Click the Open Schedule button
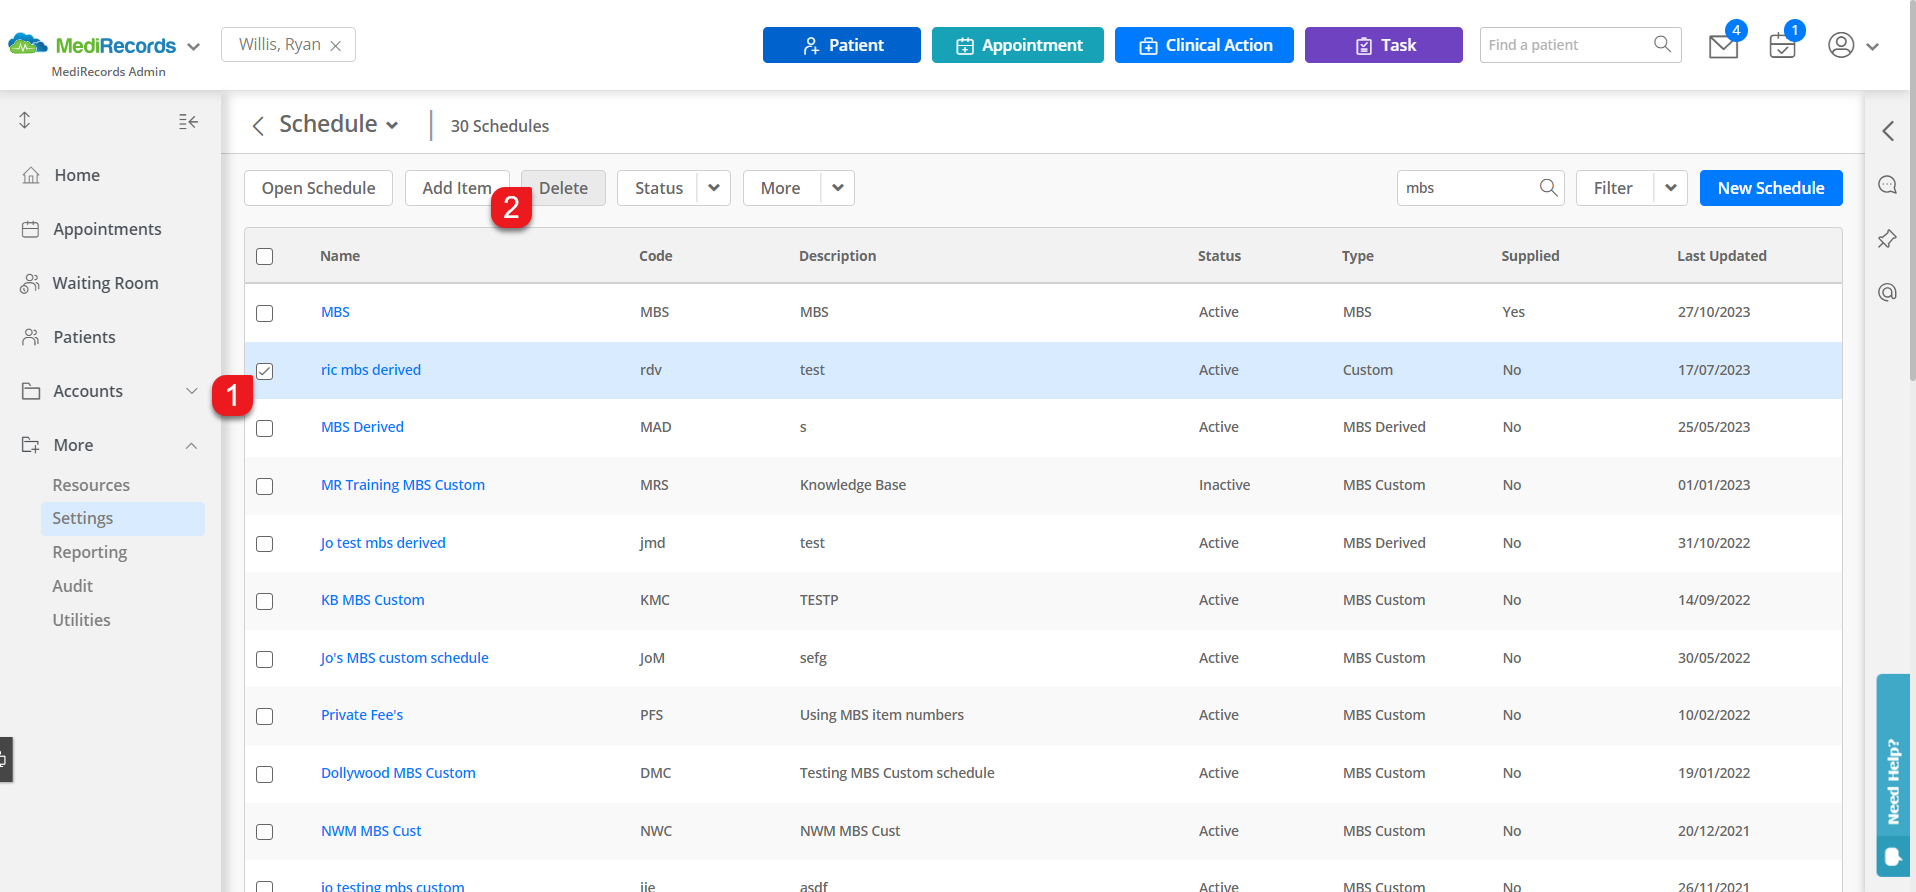The image size is (1916, 892). [x=318, y=188]
